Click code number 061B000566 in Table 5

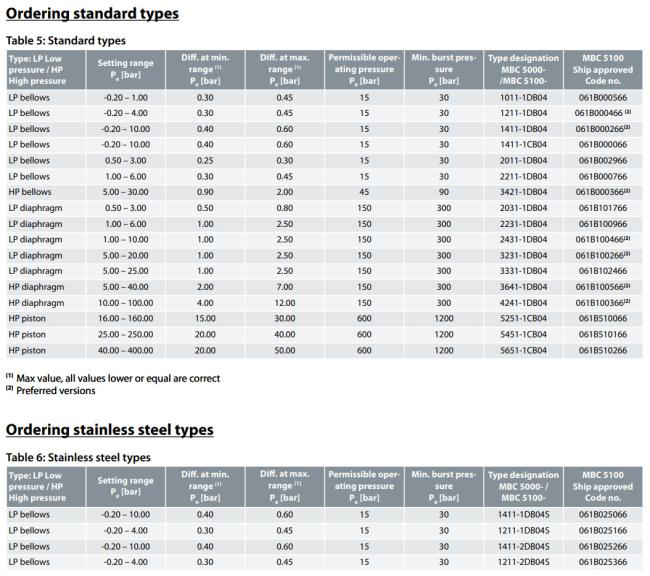[x=603, y=98]
